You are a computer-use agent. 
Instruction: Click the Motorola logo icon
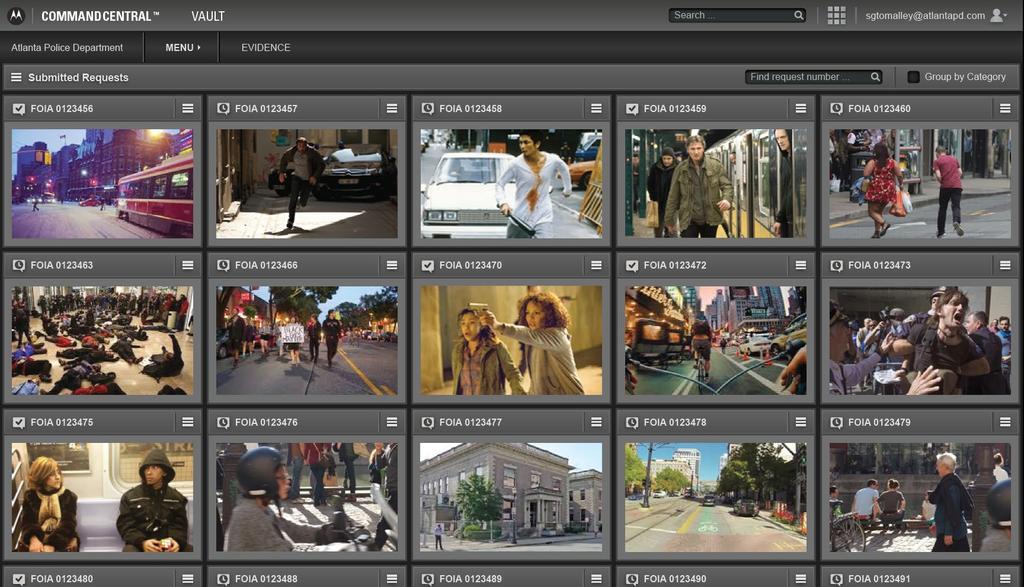pos(16,16)
